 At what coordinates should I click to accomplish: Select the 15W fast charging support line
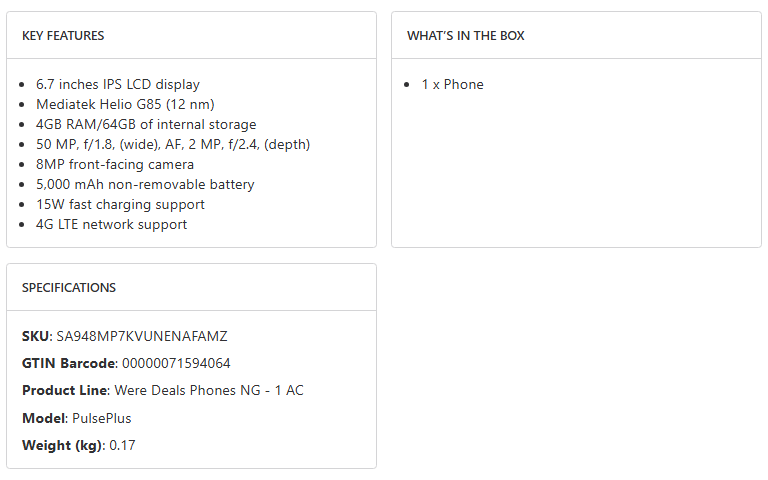pos(120,205)
